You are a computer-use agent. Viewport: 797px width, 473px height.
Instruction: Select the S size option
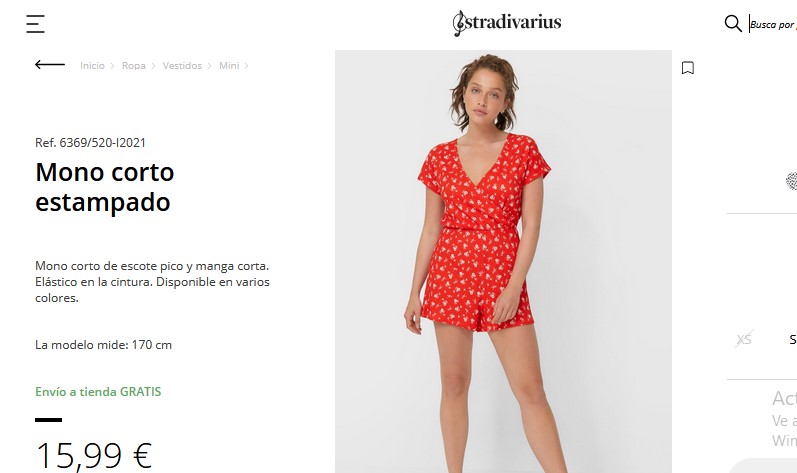pyautogui.click(x=792, y=340)
